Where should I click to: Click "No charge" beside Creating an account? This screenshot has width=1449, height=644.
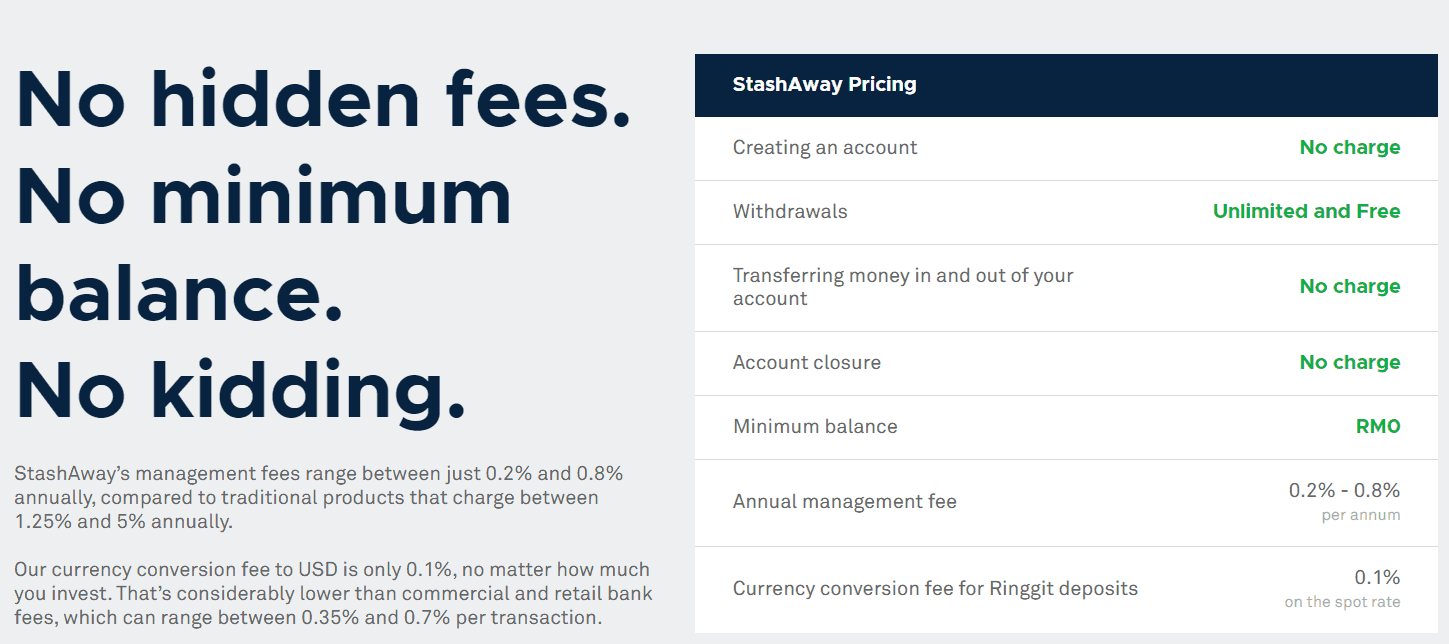click(x=1349, y=148)
